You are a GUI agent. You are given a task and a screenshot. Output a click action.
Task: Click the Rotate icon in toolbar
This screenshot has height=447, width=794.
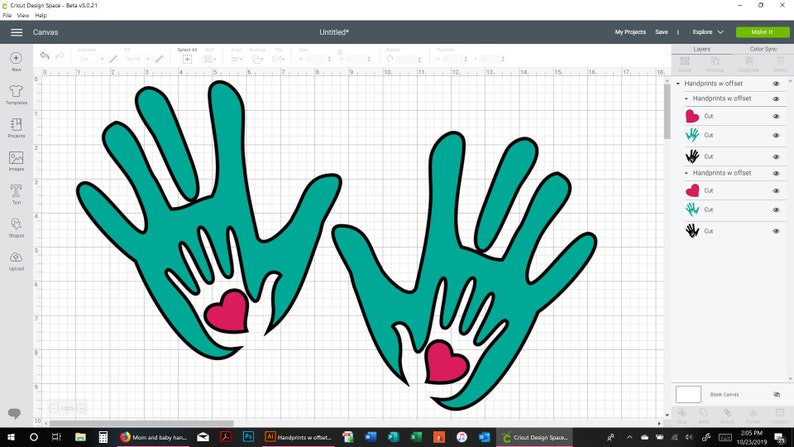(390, 59)
